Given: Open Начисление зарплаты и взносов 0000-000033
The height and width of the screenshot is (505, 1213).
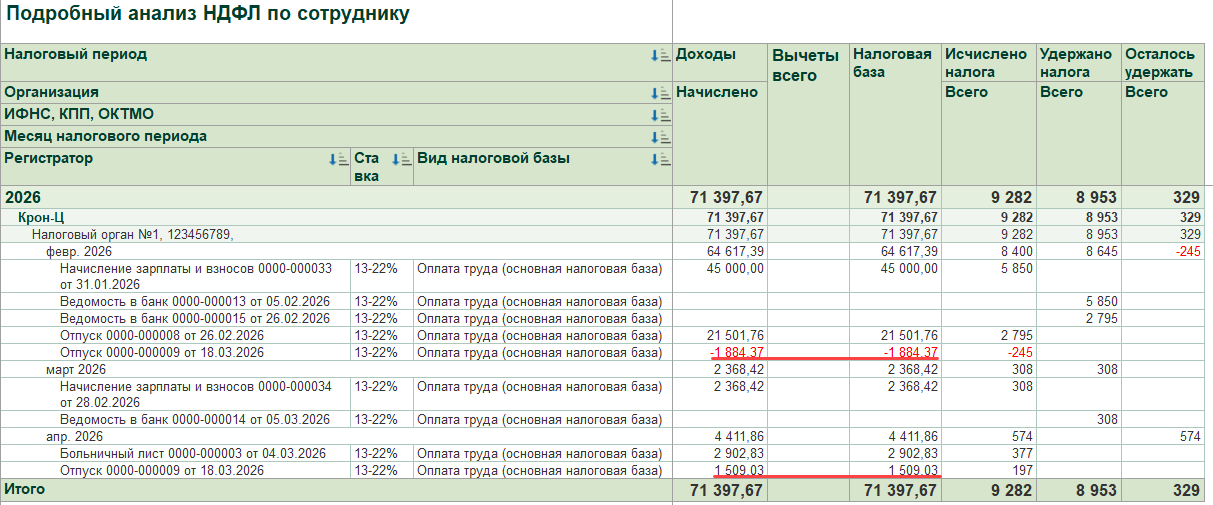Looking at the screenshot, I should (195, 276).
